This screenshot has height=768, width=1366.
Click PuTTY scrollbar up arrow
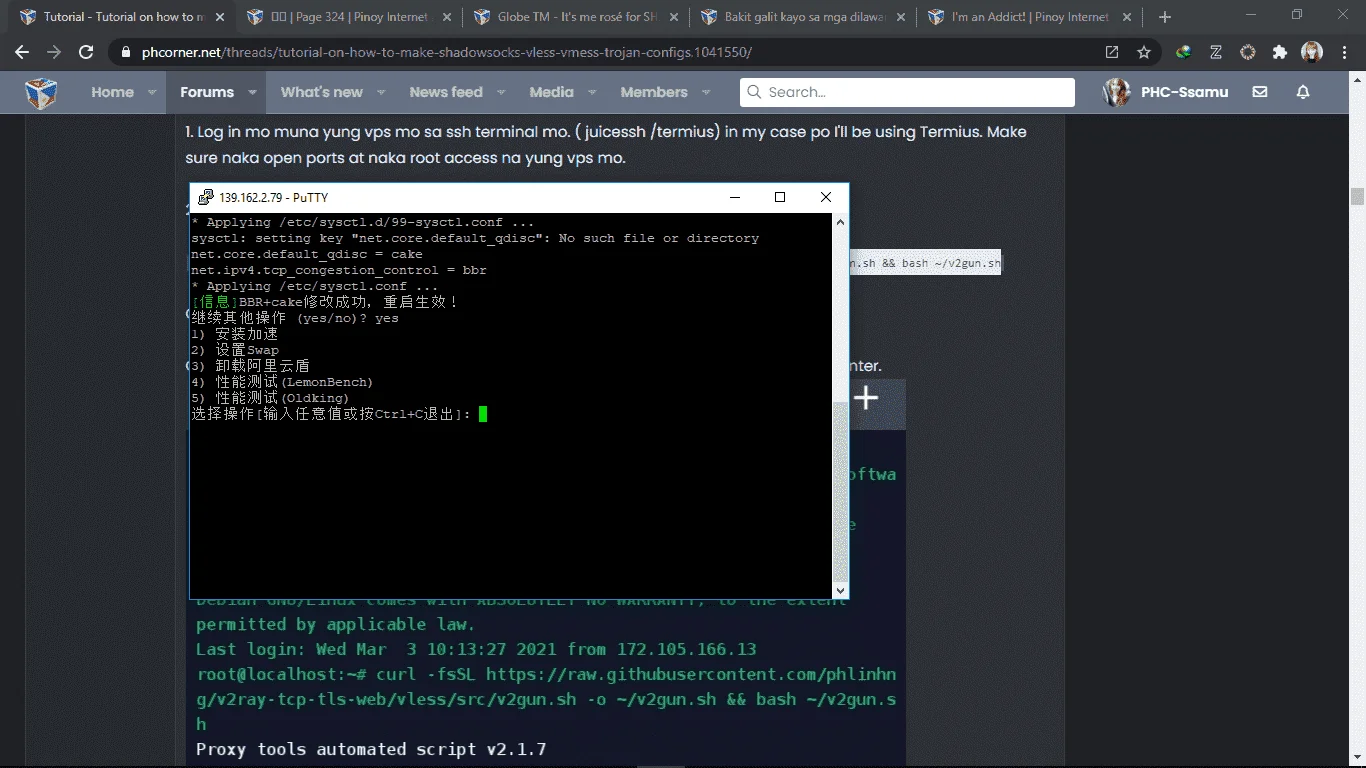click(x=841, y=221)
